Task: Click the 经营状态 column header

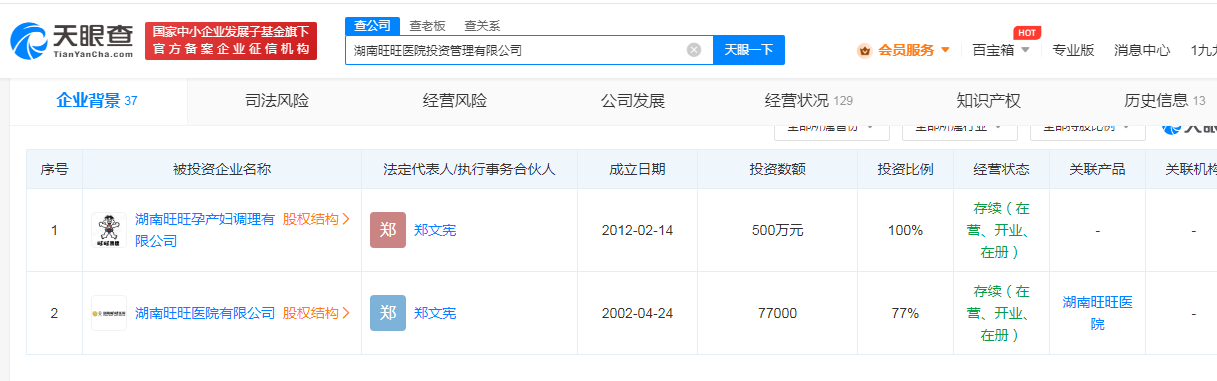Action: click(1001, 169)
